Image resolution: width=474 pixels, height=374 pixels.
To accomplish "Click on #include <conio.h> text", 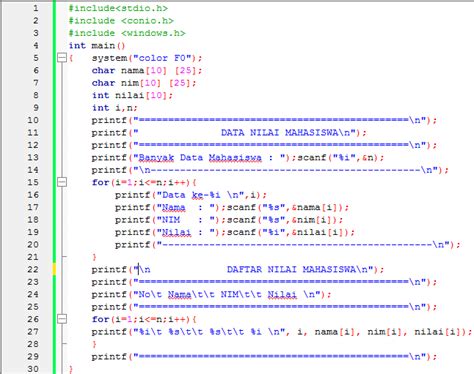I will point(121,21).
